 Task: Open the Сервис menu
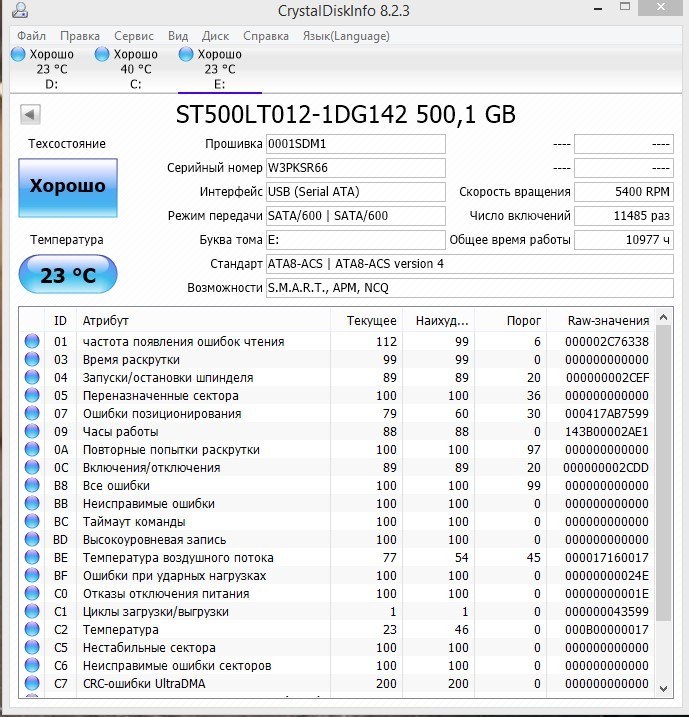click(134, 36)
